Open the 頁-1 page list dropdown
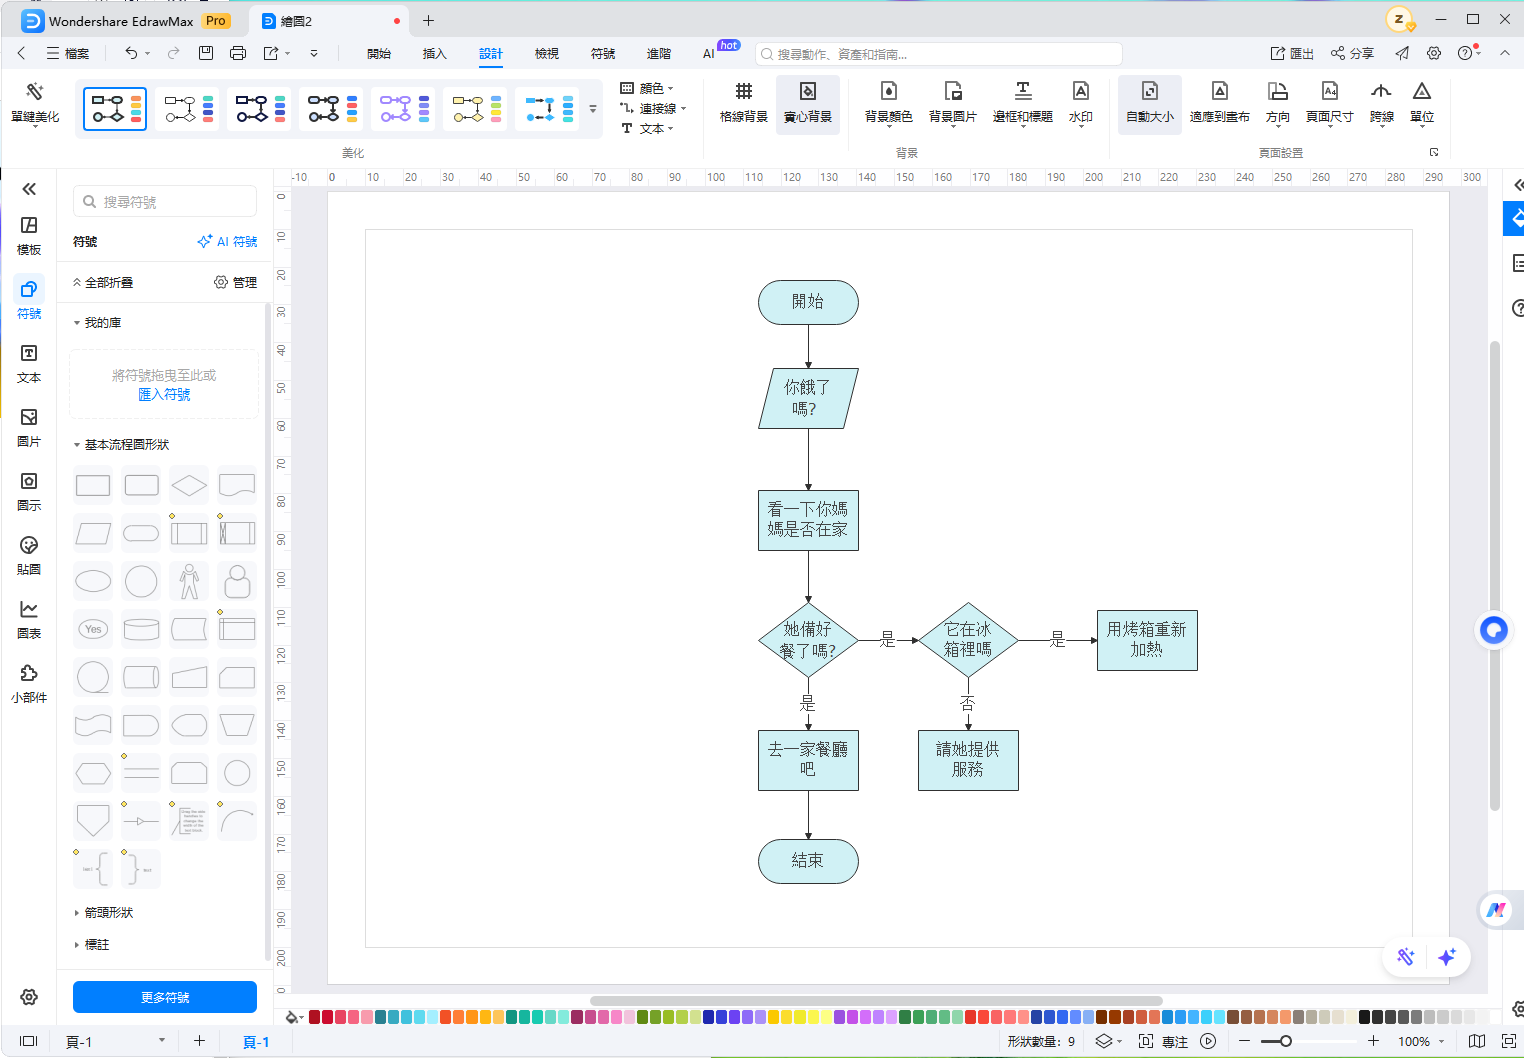 115,1041
